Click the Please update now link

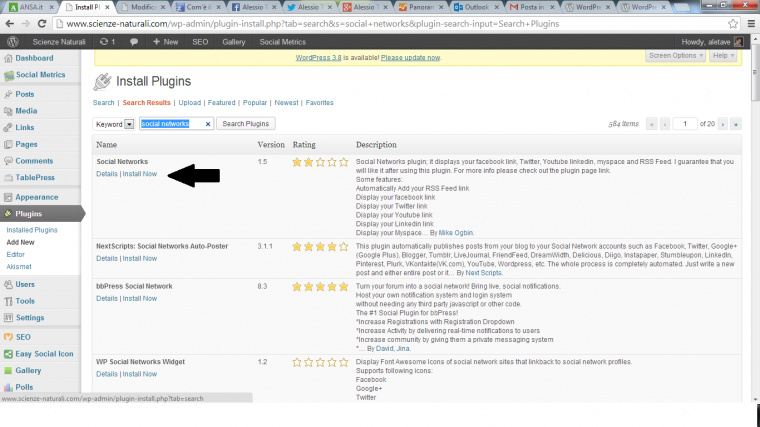pyautogui.click(x=410, y=58)
